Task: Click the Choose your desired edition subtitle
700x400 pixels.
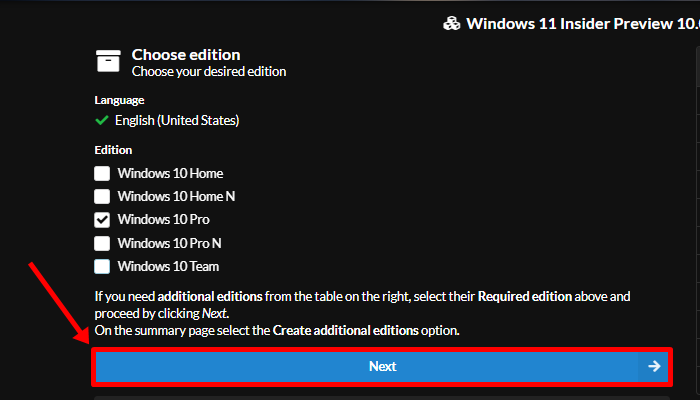Action: click(x=209, y=72)
